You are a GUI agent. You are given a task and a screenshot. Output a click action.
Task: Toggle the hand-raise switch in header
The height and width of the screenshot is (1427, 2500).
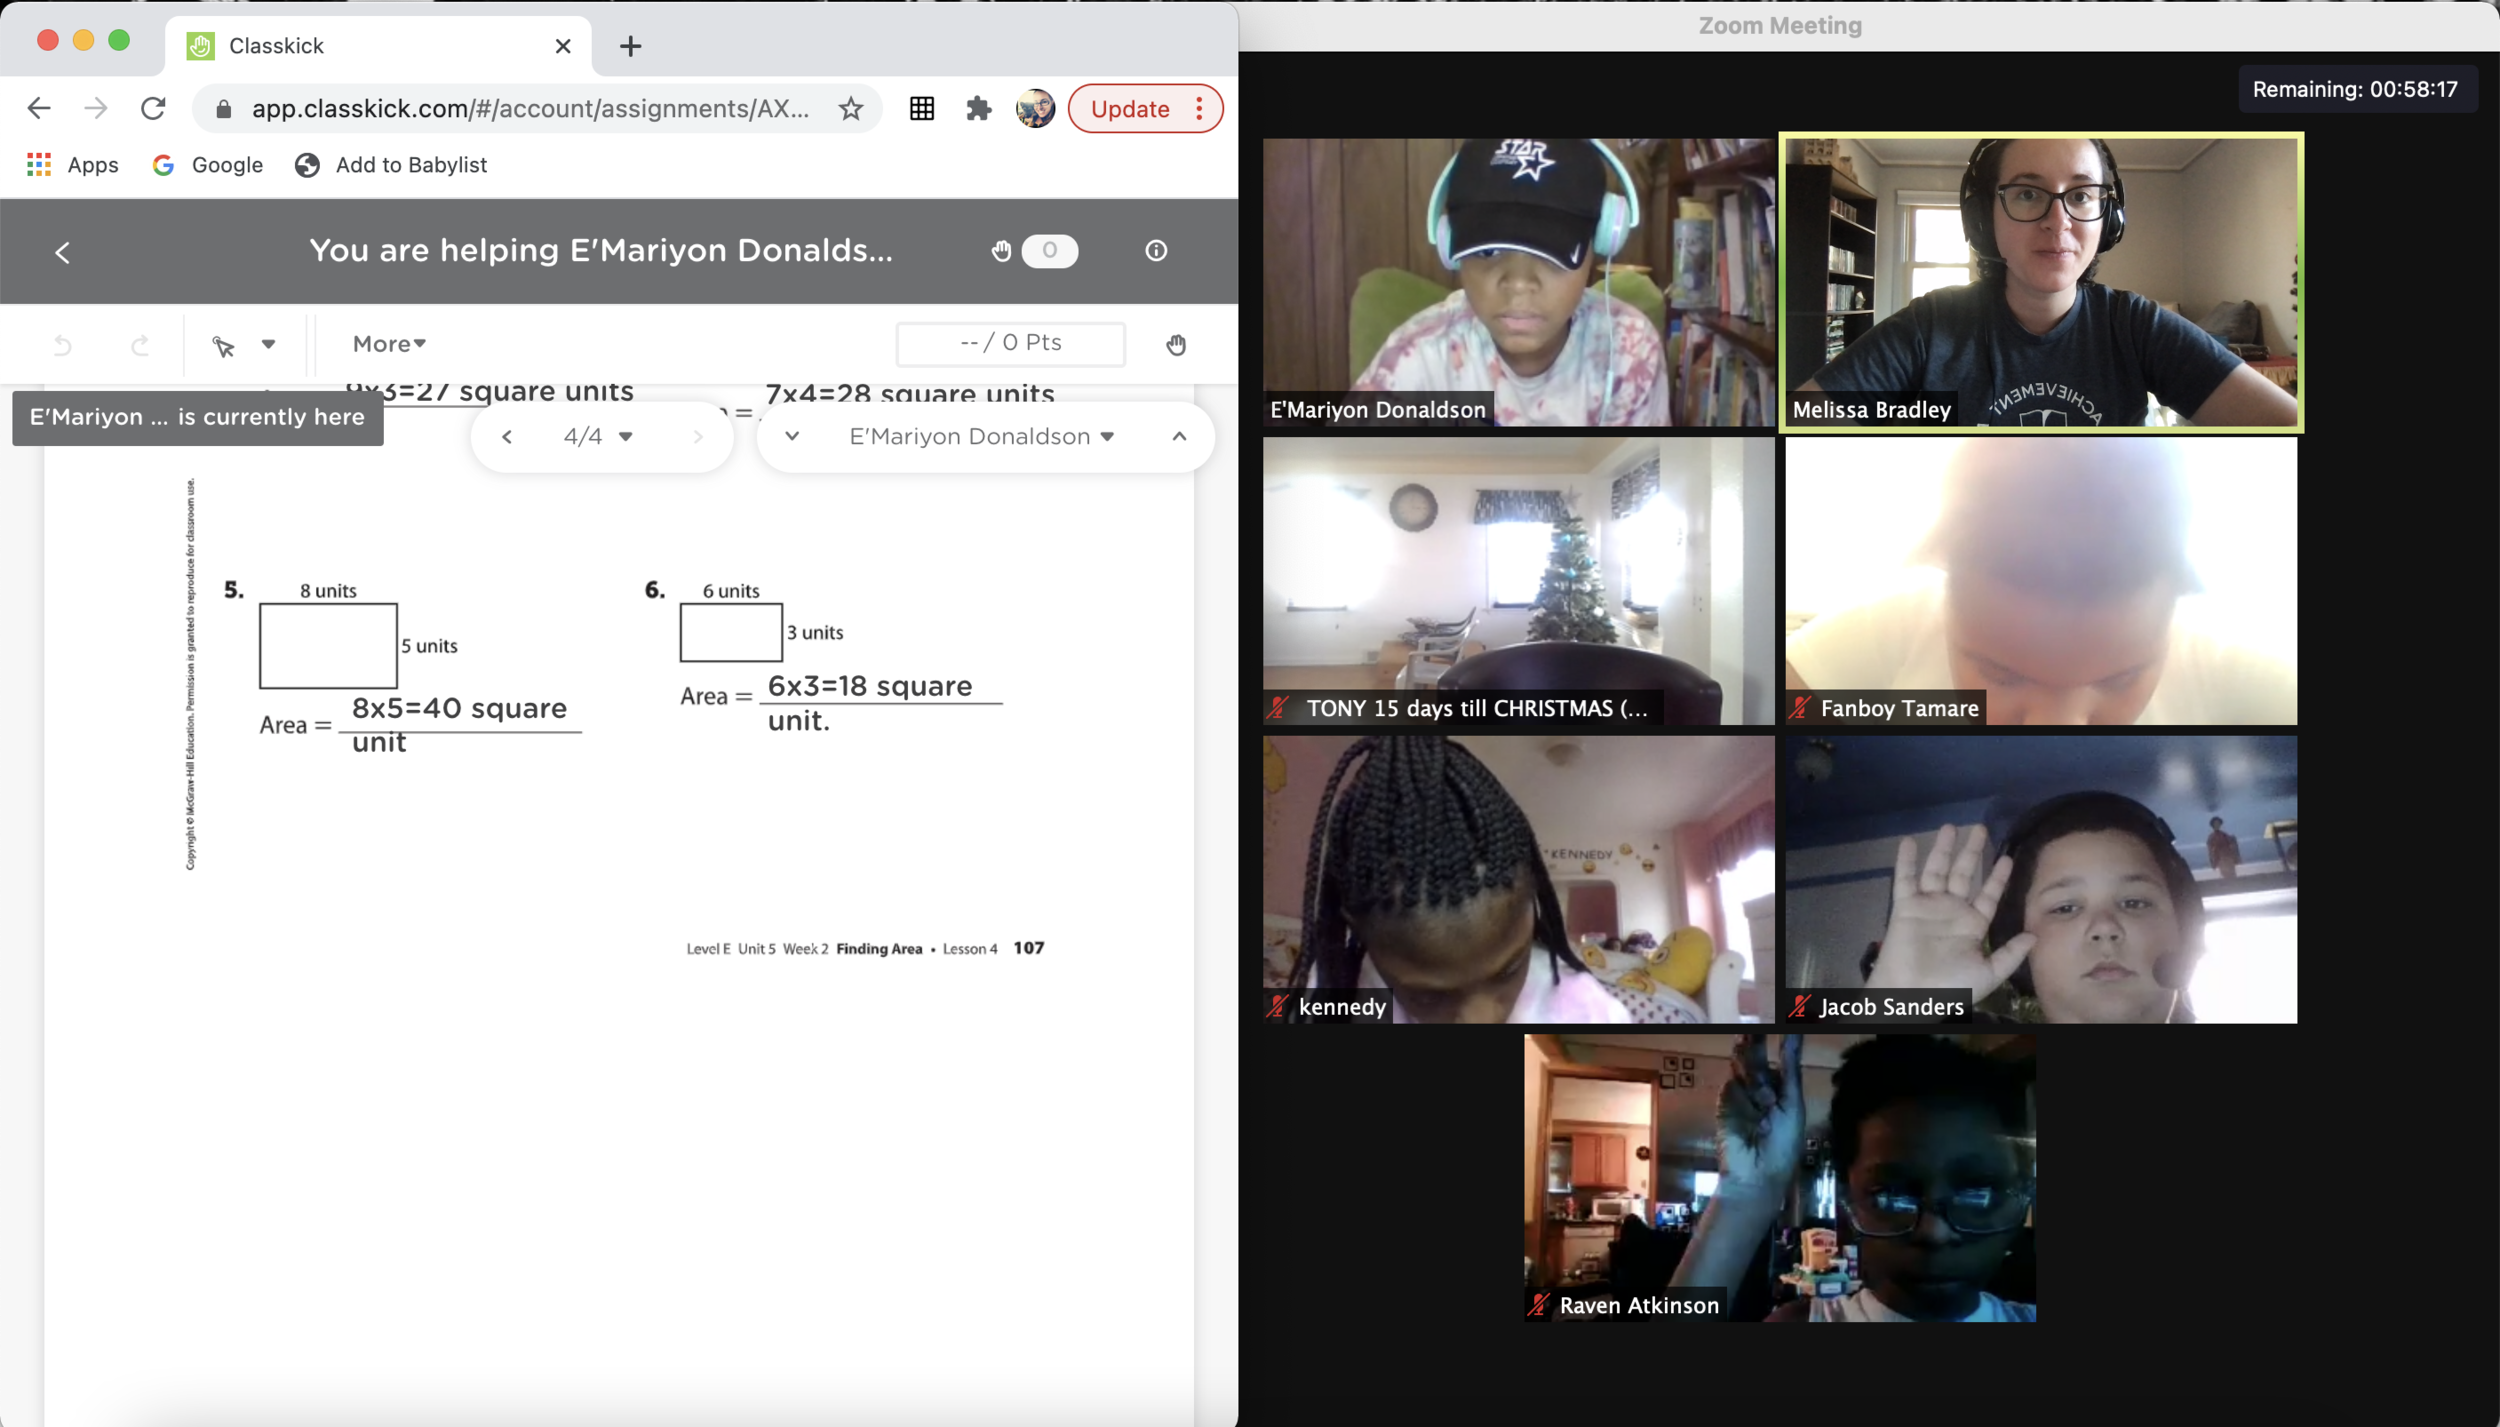pyautogui.click(x=1048, y=251)
